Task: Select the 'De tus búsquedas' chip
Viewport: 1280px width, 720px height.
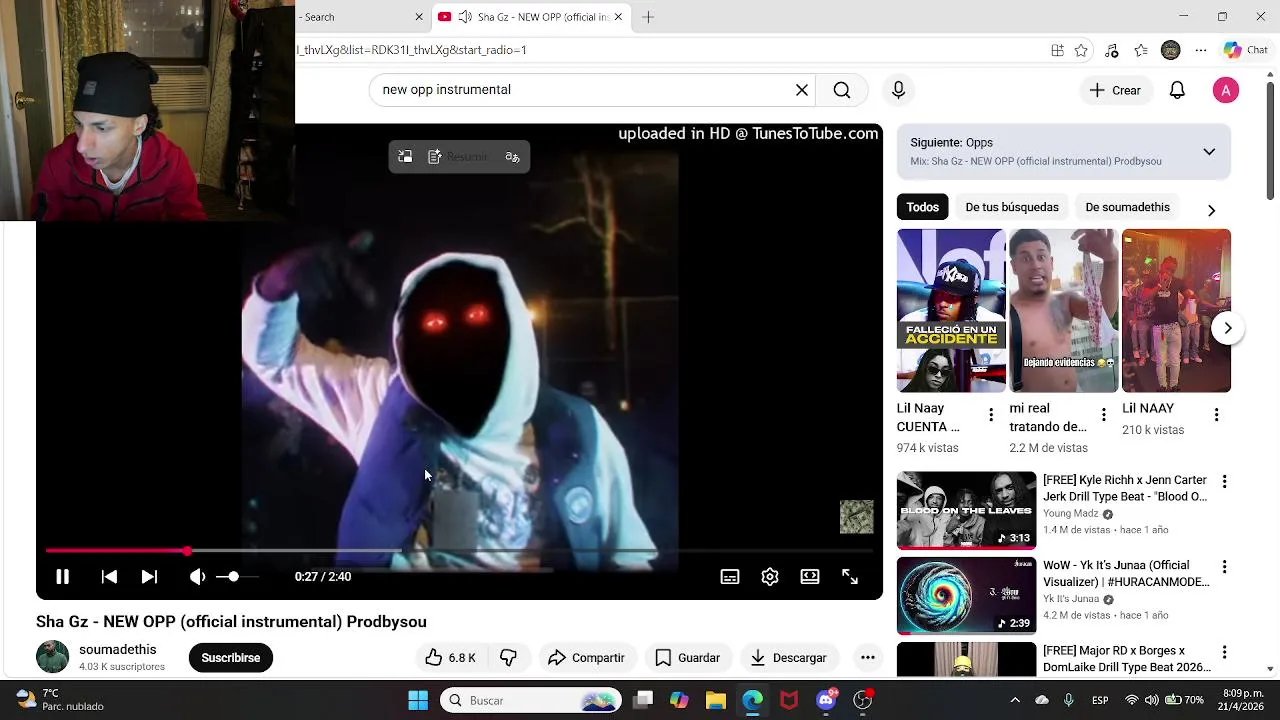Action: point(1012,207)
